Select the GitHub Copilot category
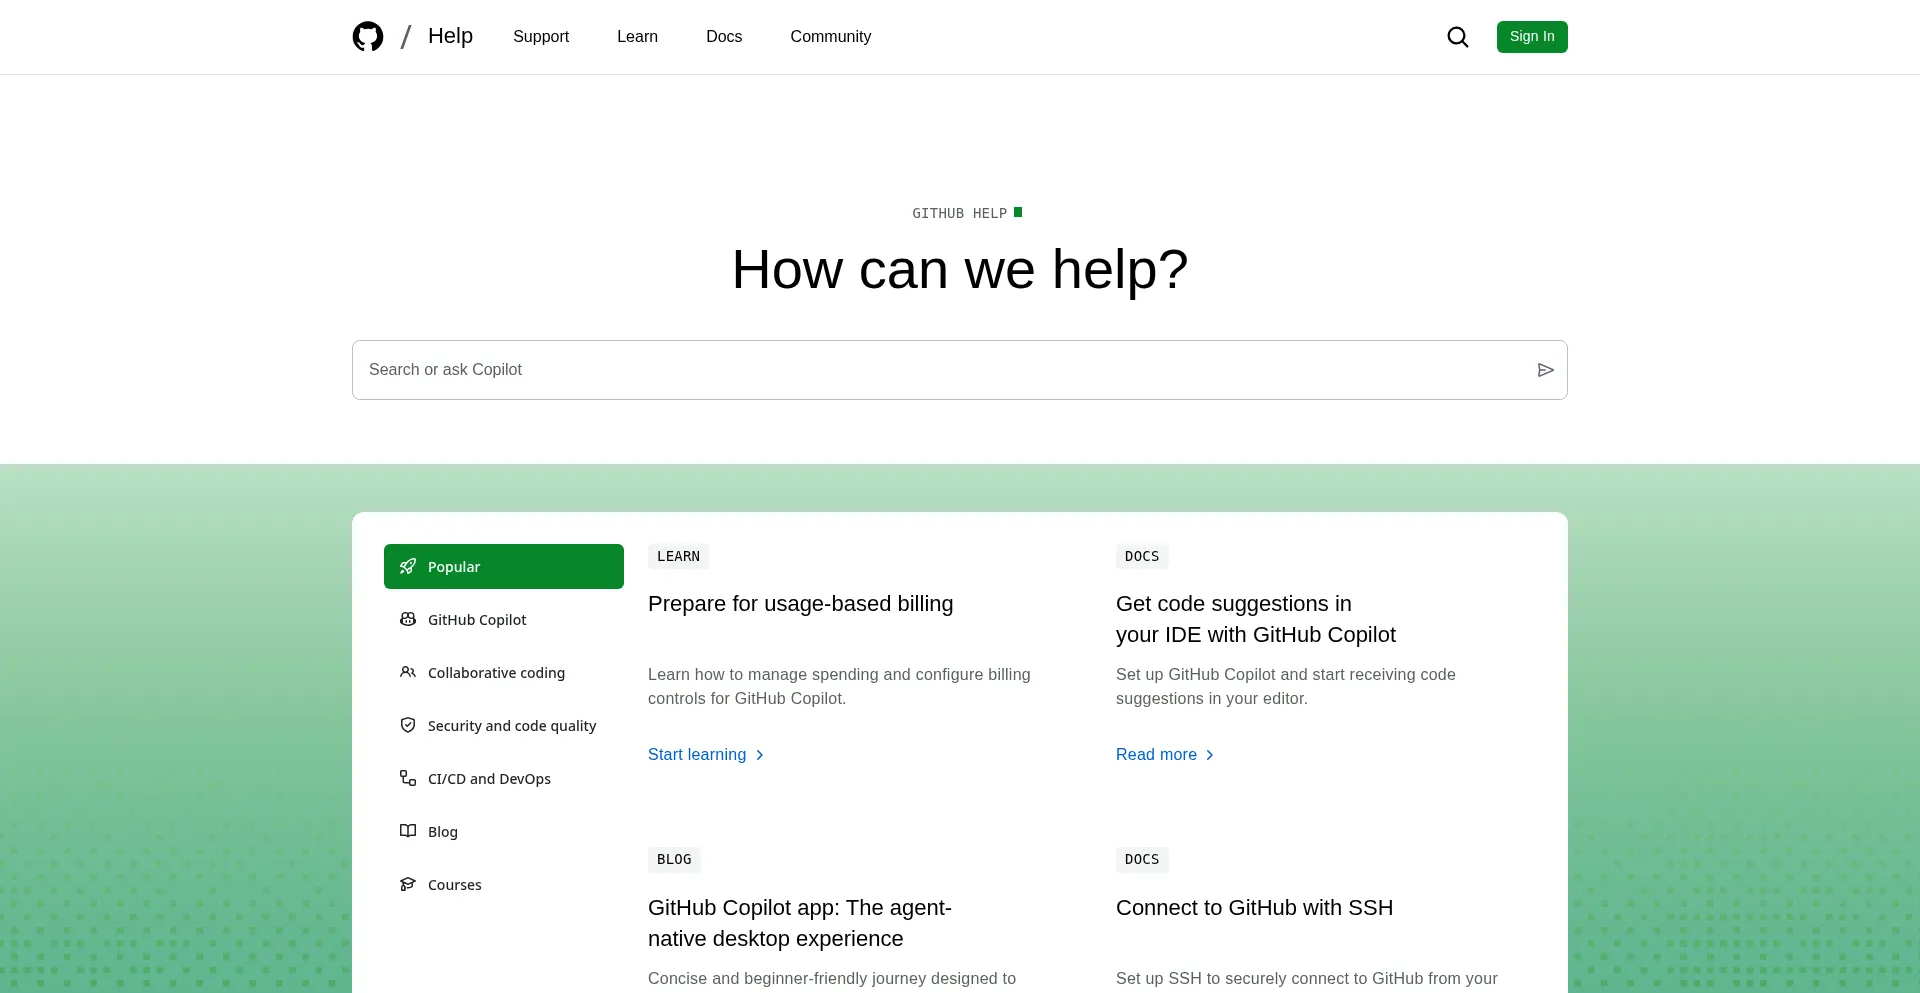This screenshot has width=1920, height=993. [504, 620]
